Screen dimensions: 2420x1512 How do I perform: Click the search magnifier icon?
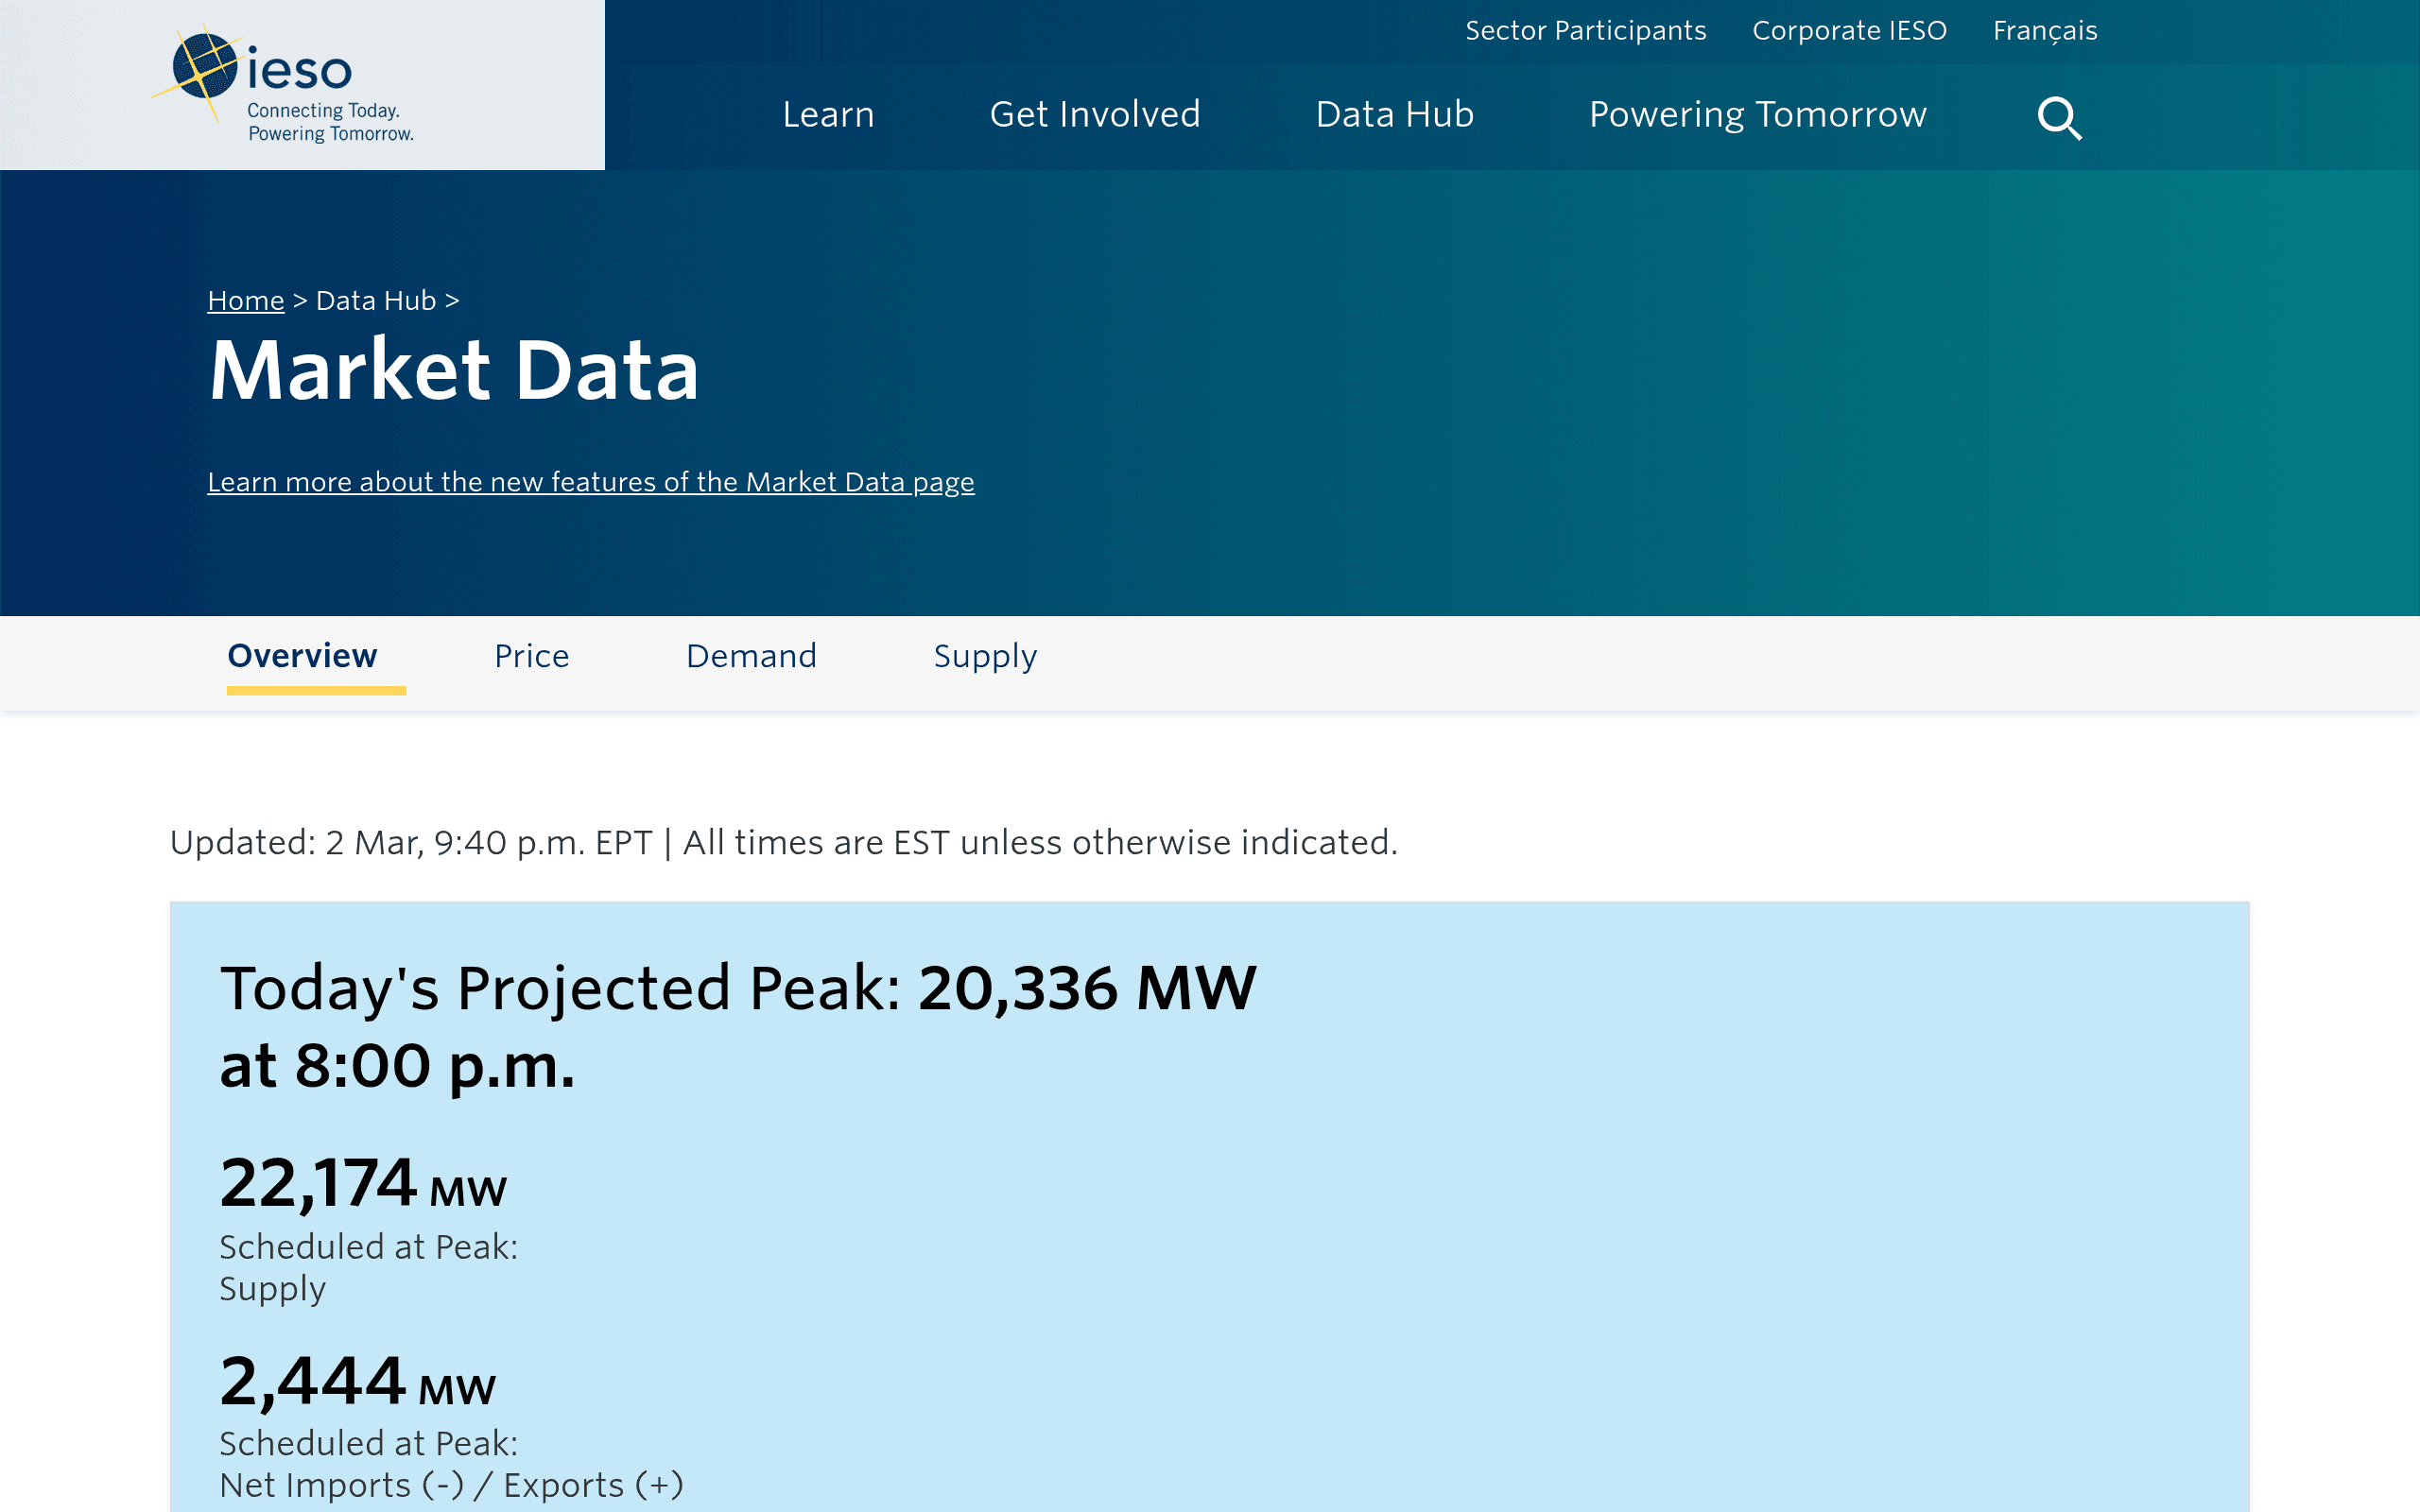2060,118
